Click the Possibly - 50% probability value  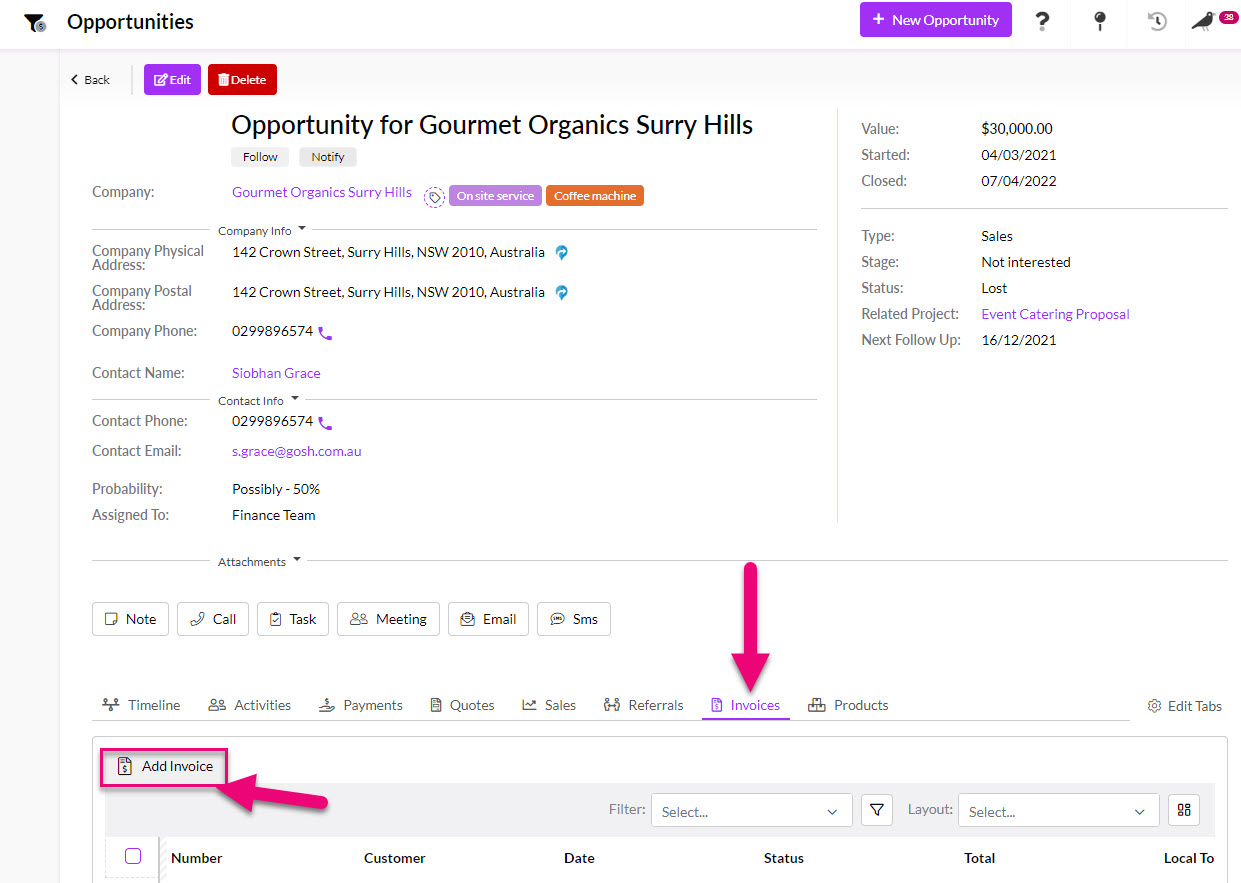[276, 489]
